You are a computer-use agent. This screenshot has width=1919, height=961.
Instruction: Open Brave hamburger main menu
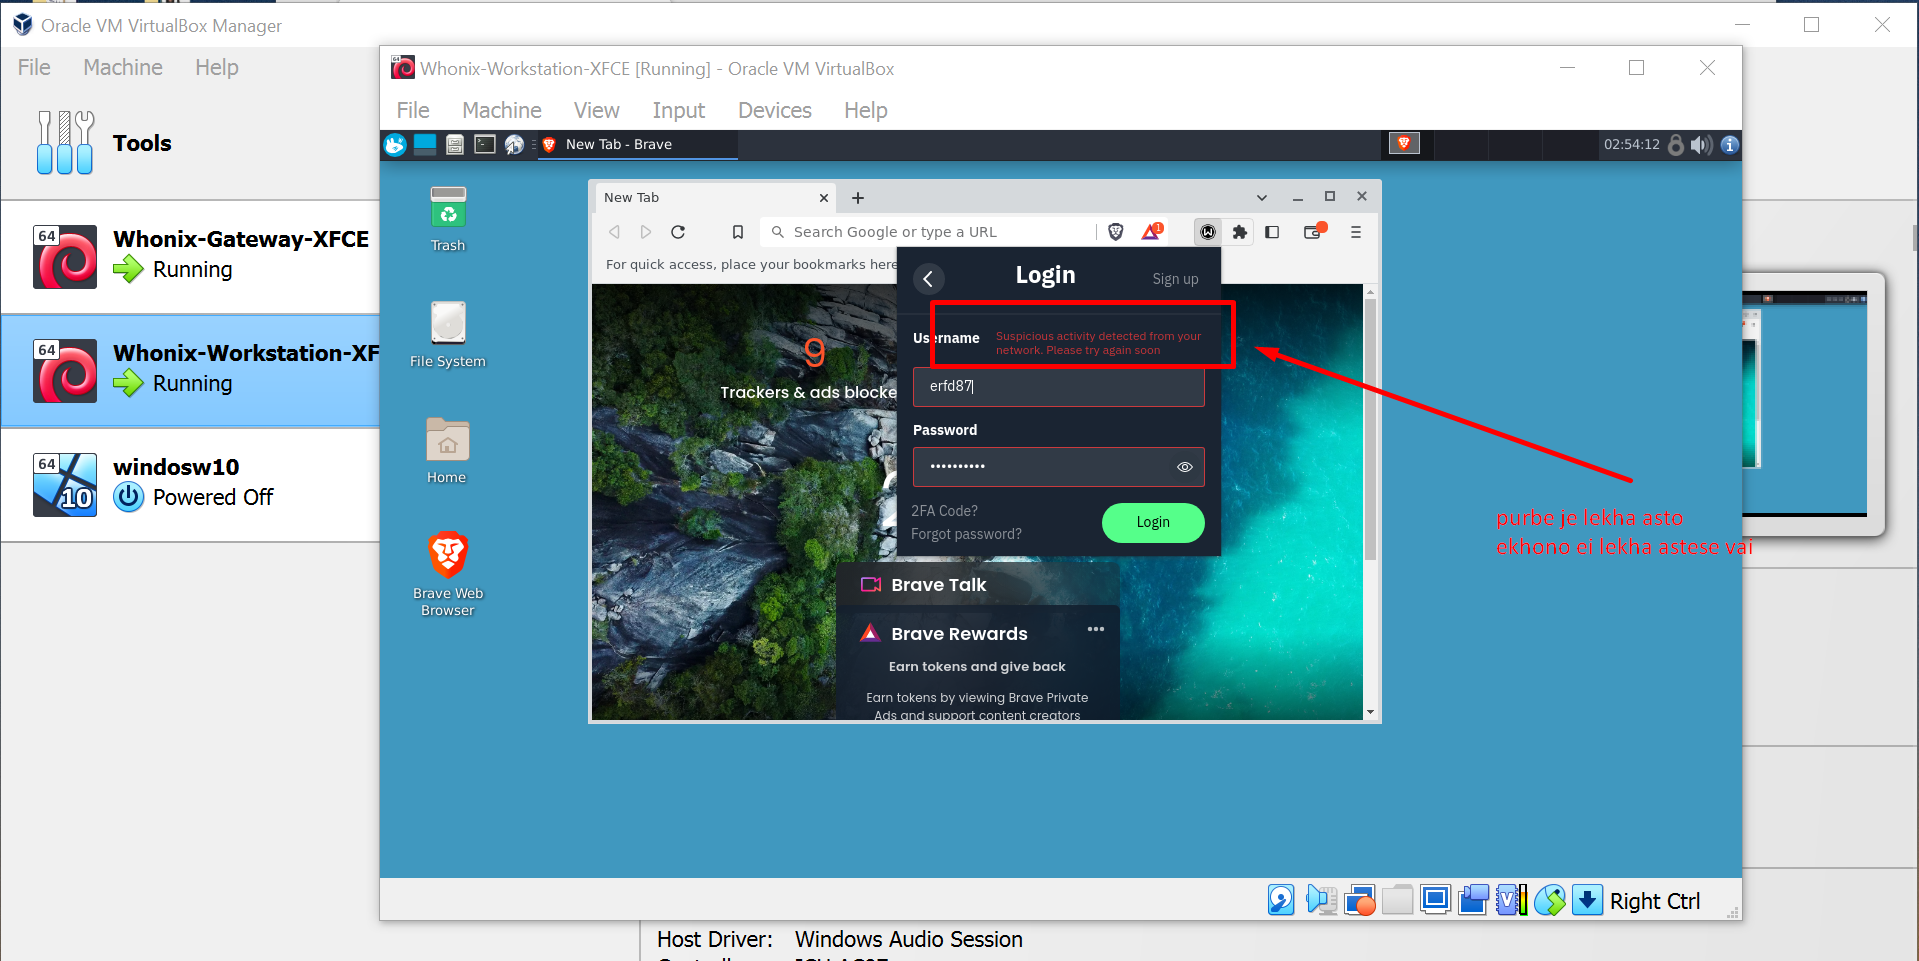tap(1356, 232)
